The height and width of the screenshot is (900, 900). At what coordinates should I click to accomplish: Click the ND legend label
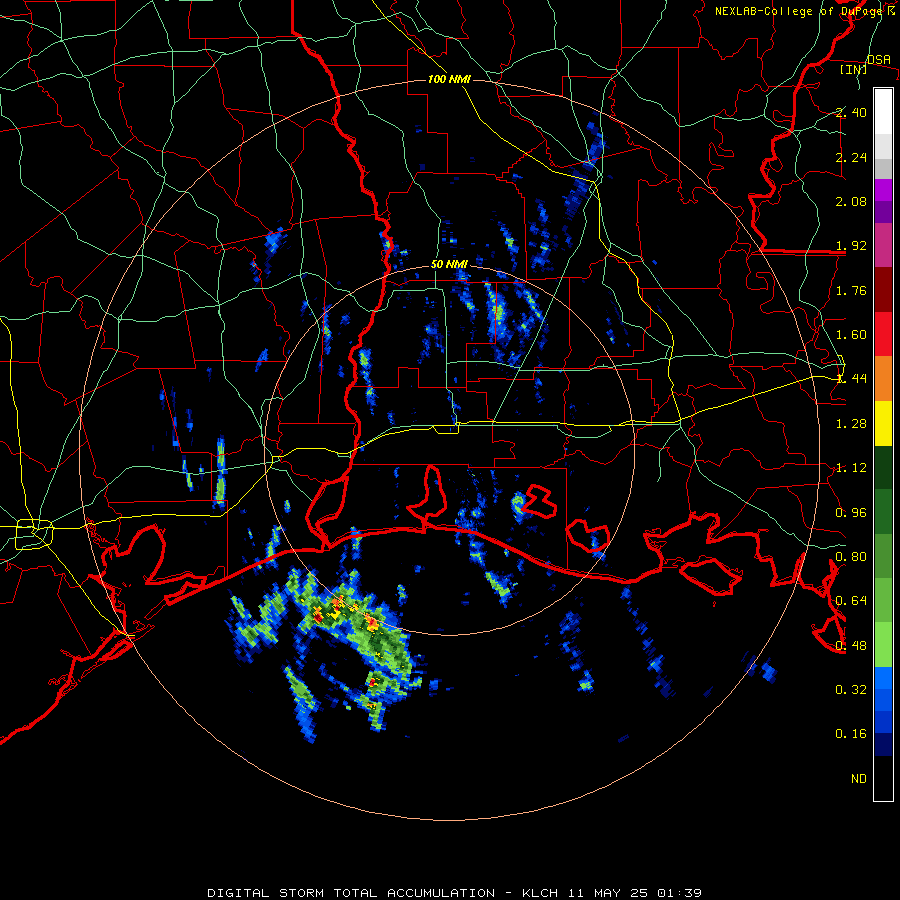pos(859,779)
